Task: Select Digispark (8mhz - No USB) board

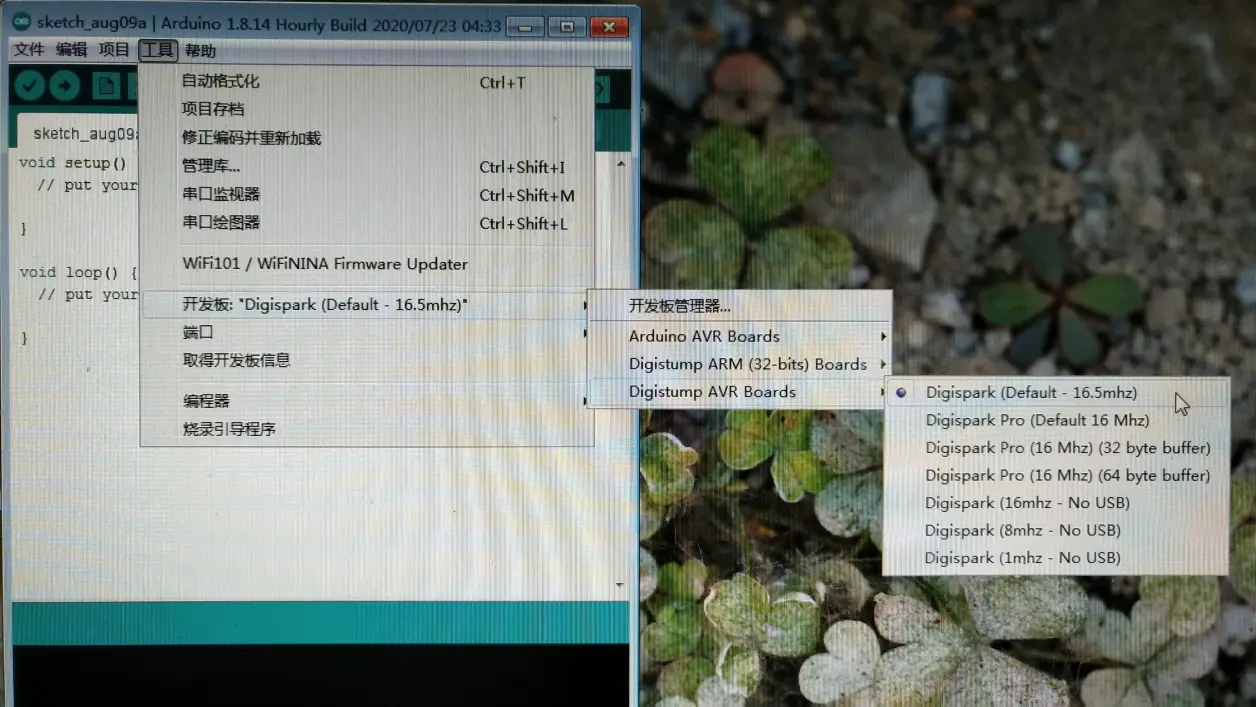Action: pos(1056,530)
